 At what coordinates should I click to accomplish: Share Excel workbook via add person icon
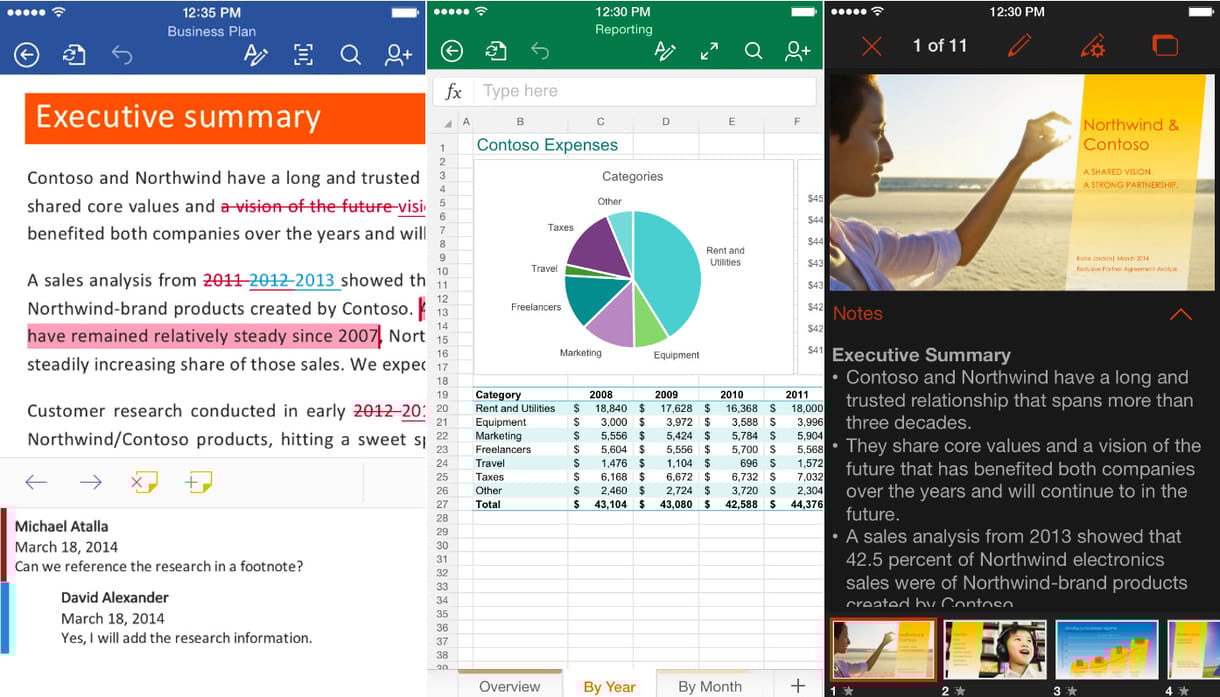[798, 51]
